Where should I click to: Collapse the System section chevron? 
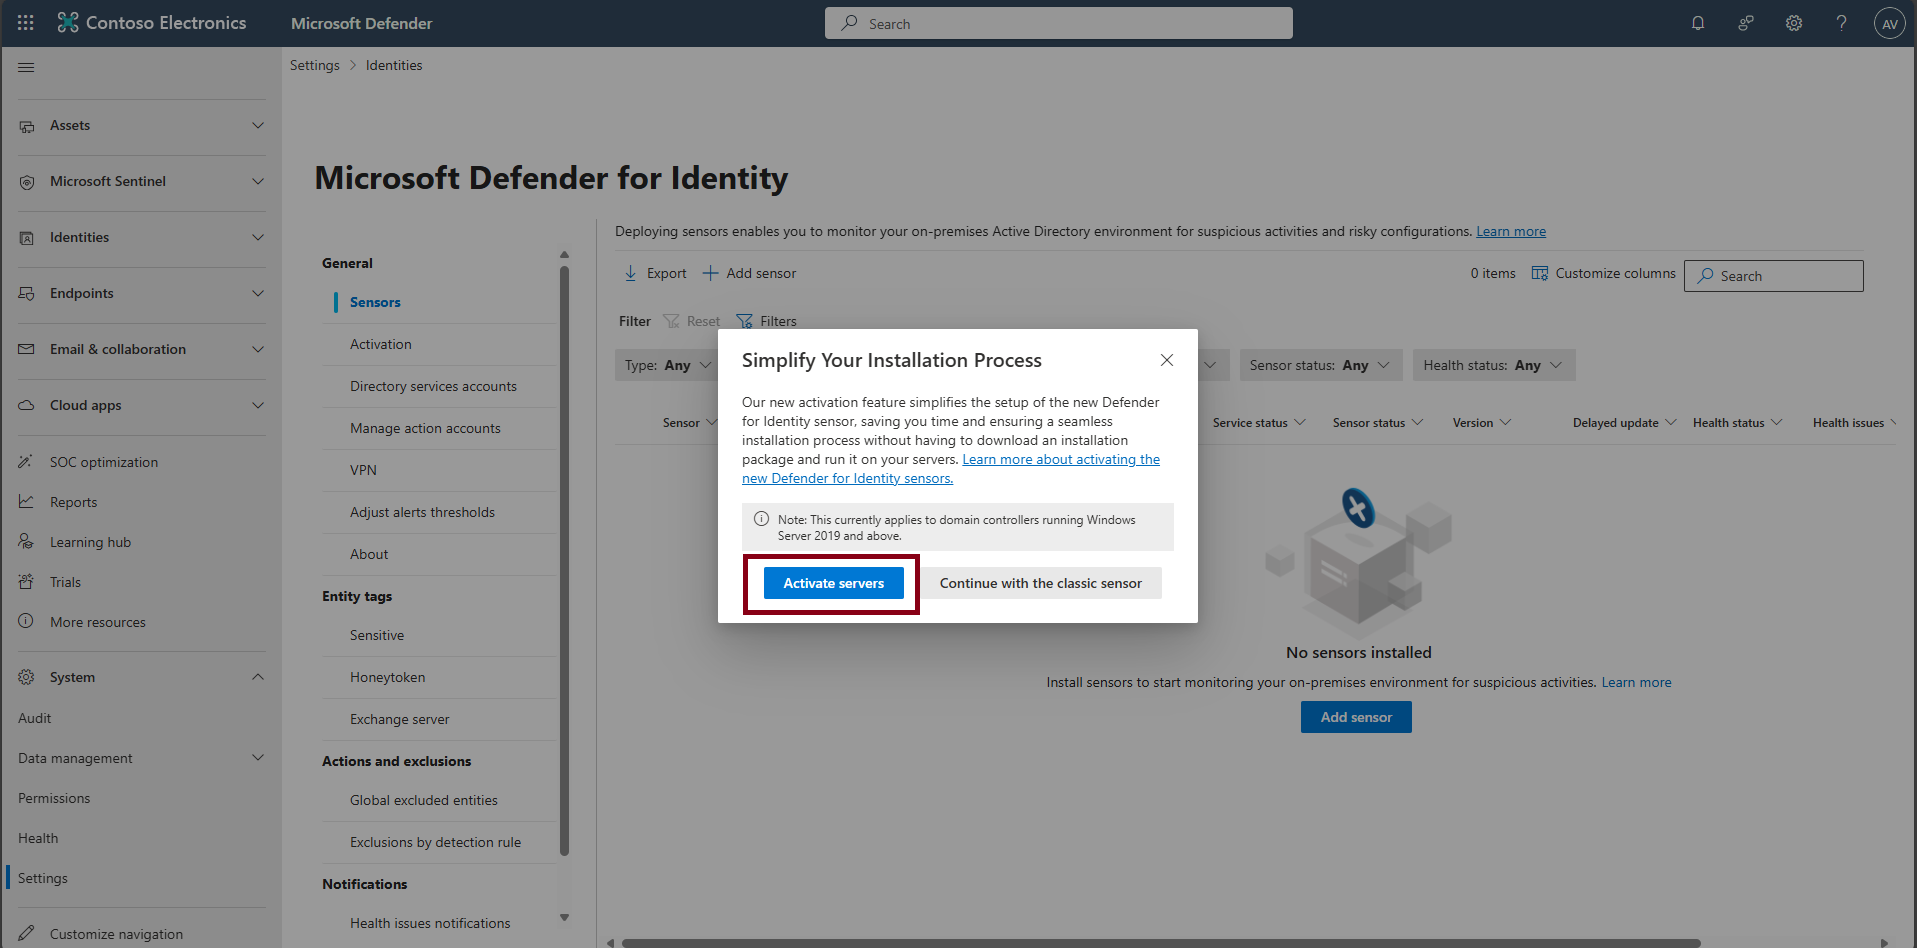tap(258, 677)
